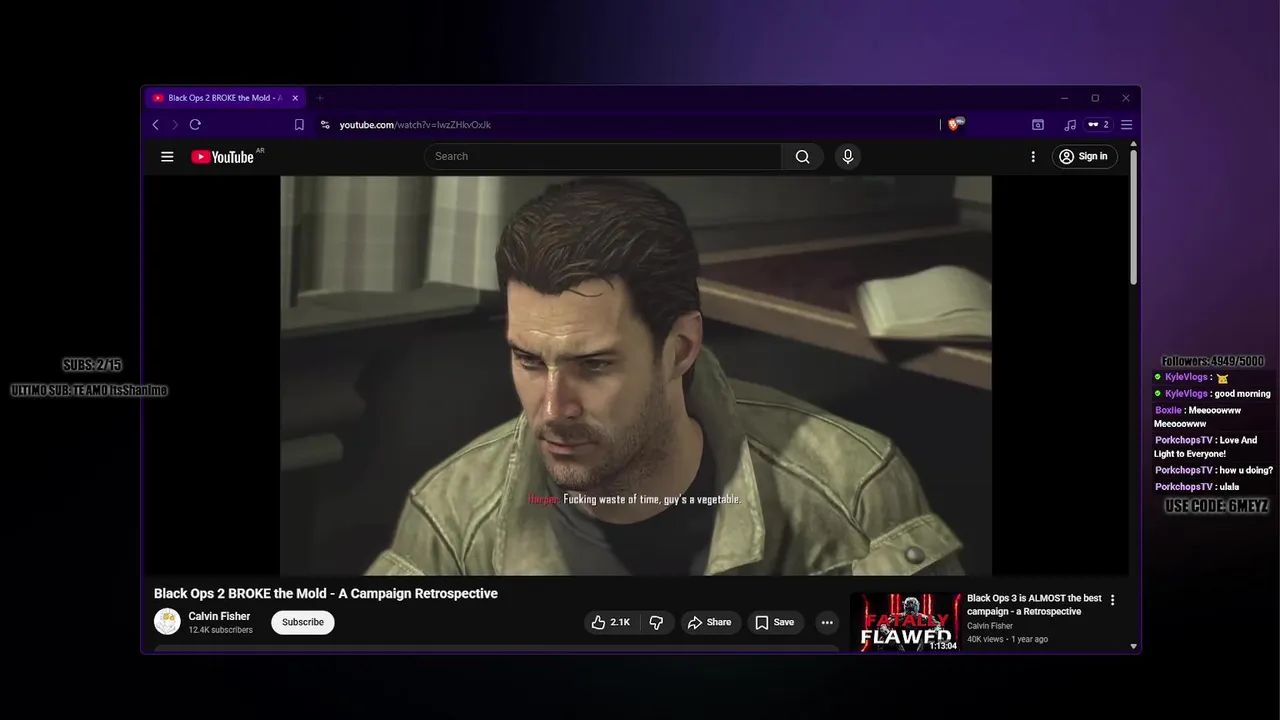Click the page vertical scrollbar thumb
Viewport: 1280px width, 720px height.
[1133, 217]
